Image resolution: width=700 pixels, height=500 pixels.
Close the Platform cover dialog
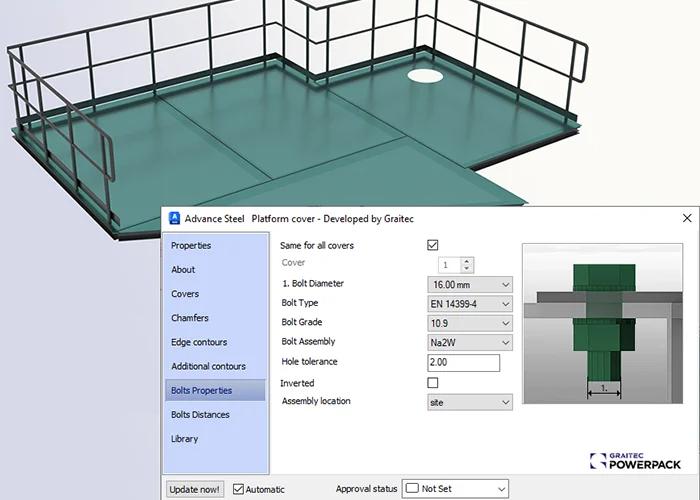coord(687,218)
